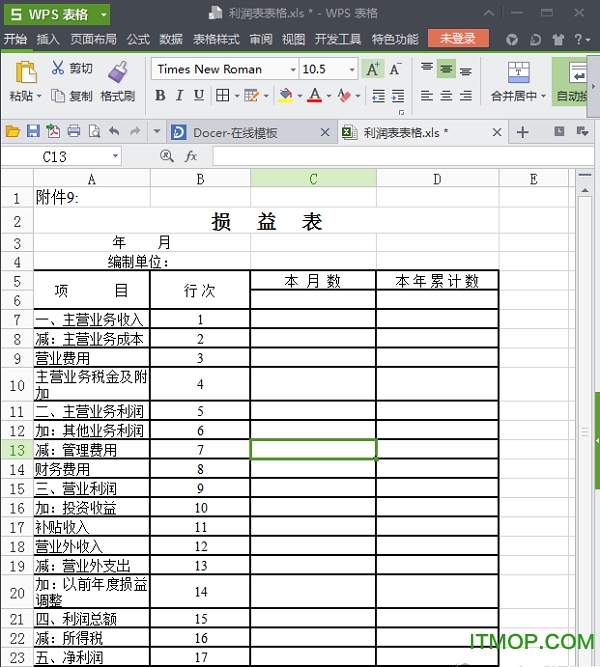Click the Paste clipboard icon

[x=26, y=72]
